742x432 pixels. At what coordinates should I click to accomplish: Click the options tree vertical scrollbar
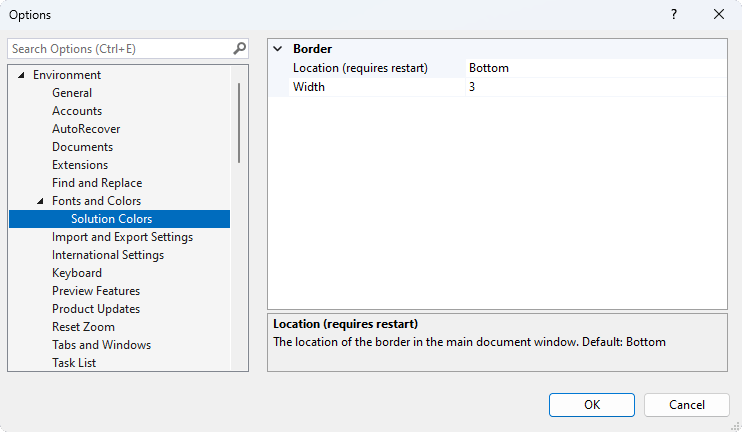[239, 122]
